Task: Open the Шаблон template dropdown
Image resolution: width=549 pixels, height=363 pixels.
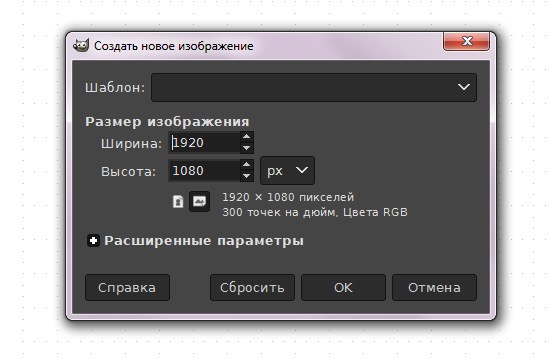Action: point(314,87)
